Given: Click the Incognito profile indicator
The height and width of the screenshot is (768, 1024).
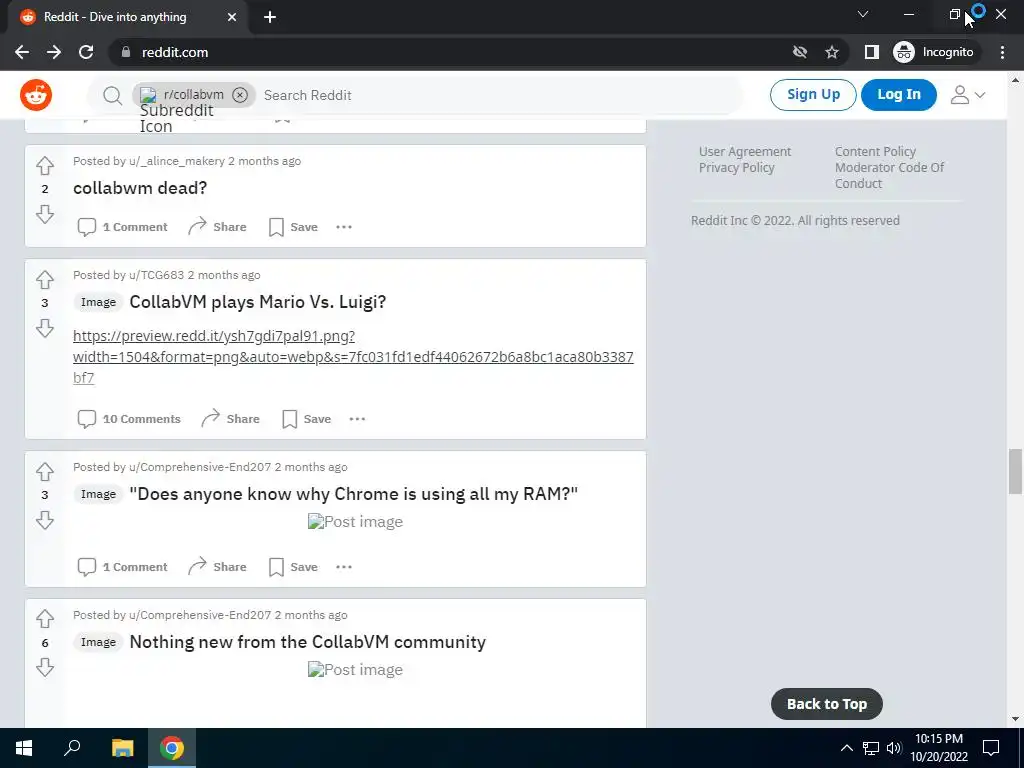Looking at the screenshot, I should point(934,52).
